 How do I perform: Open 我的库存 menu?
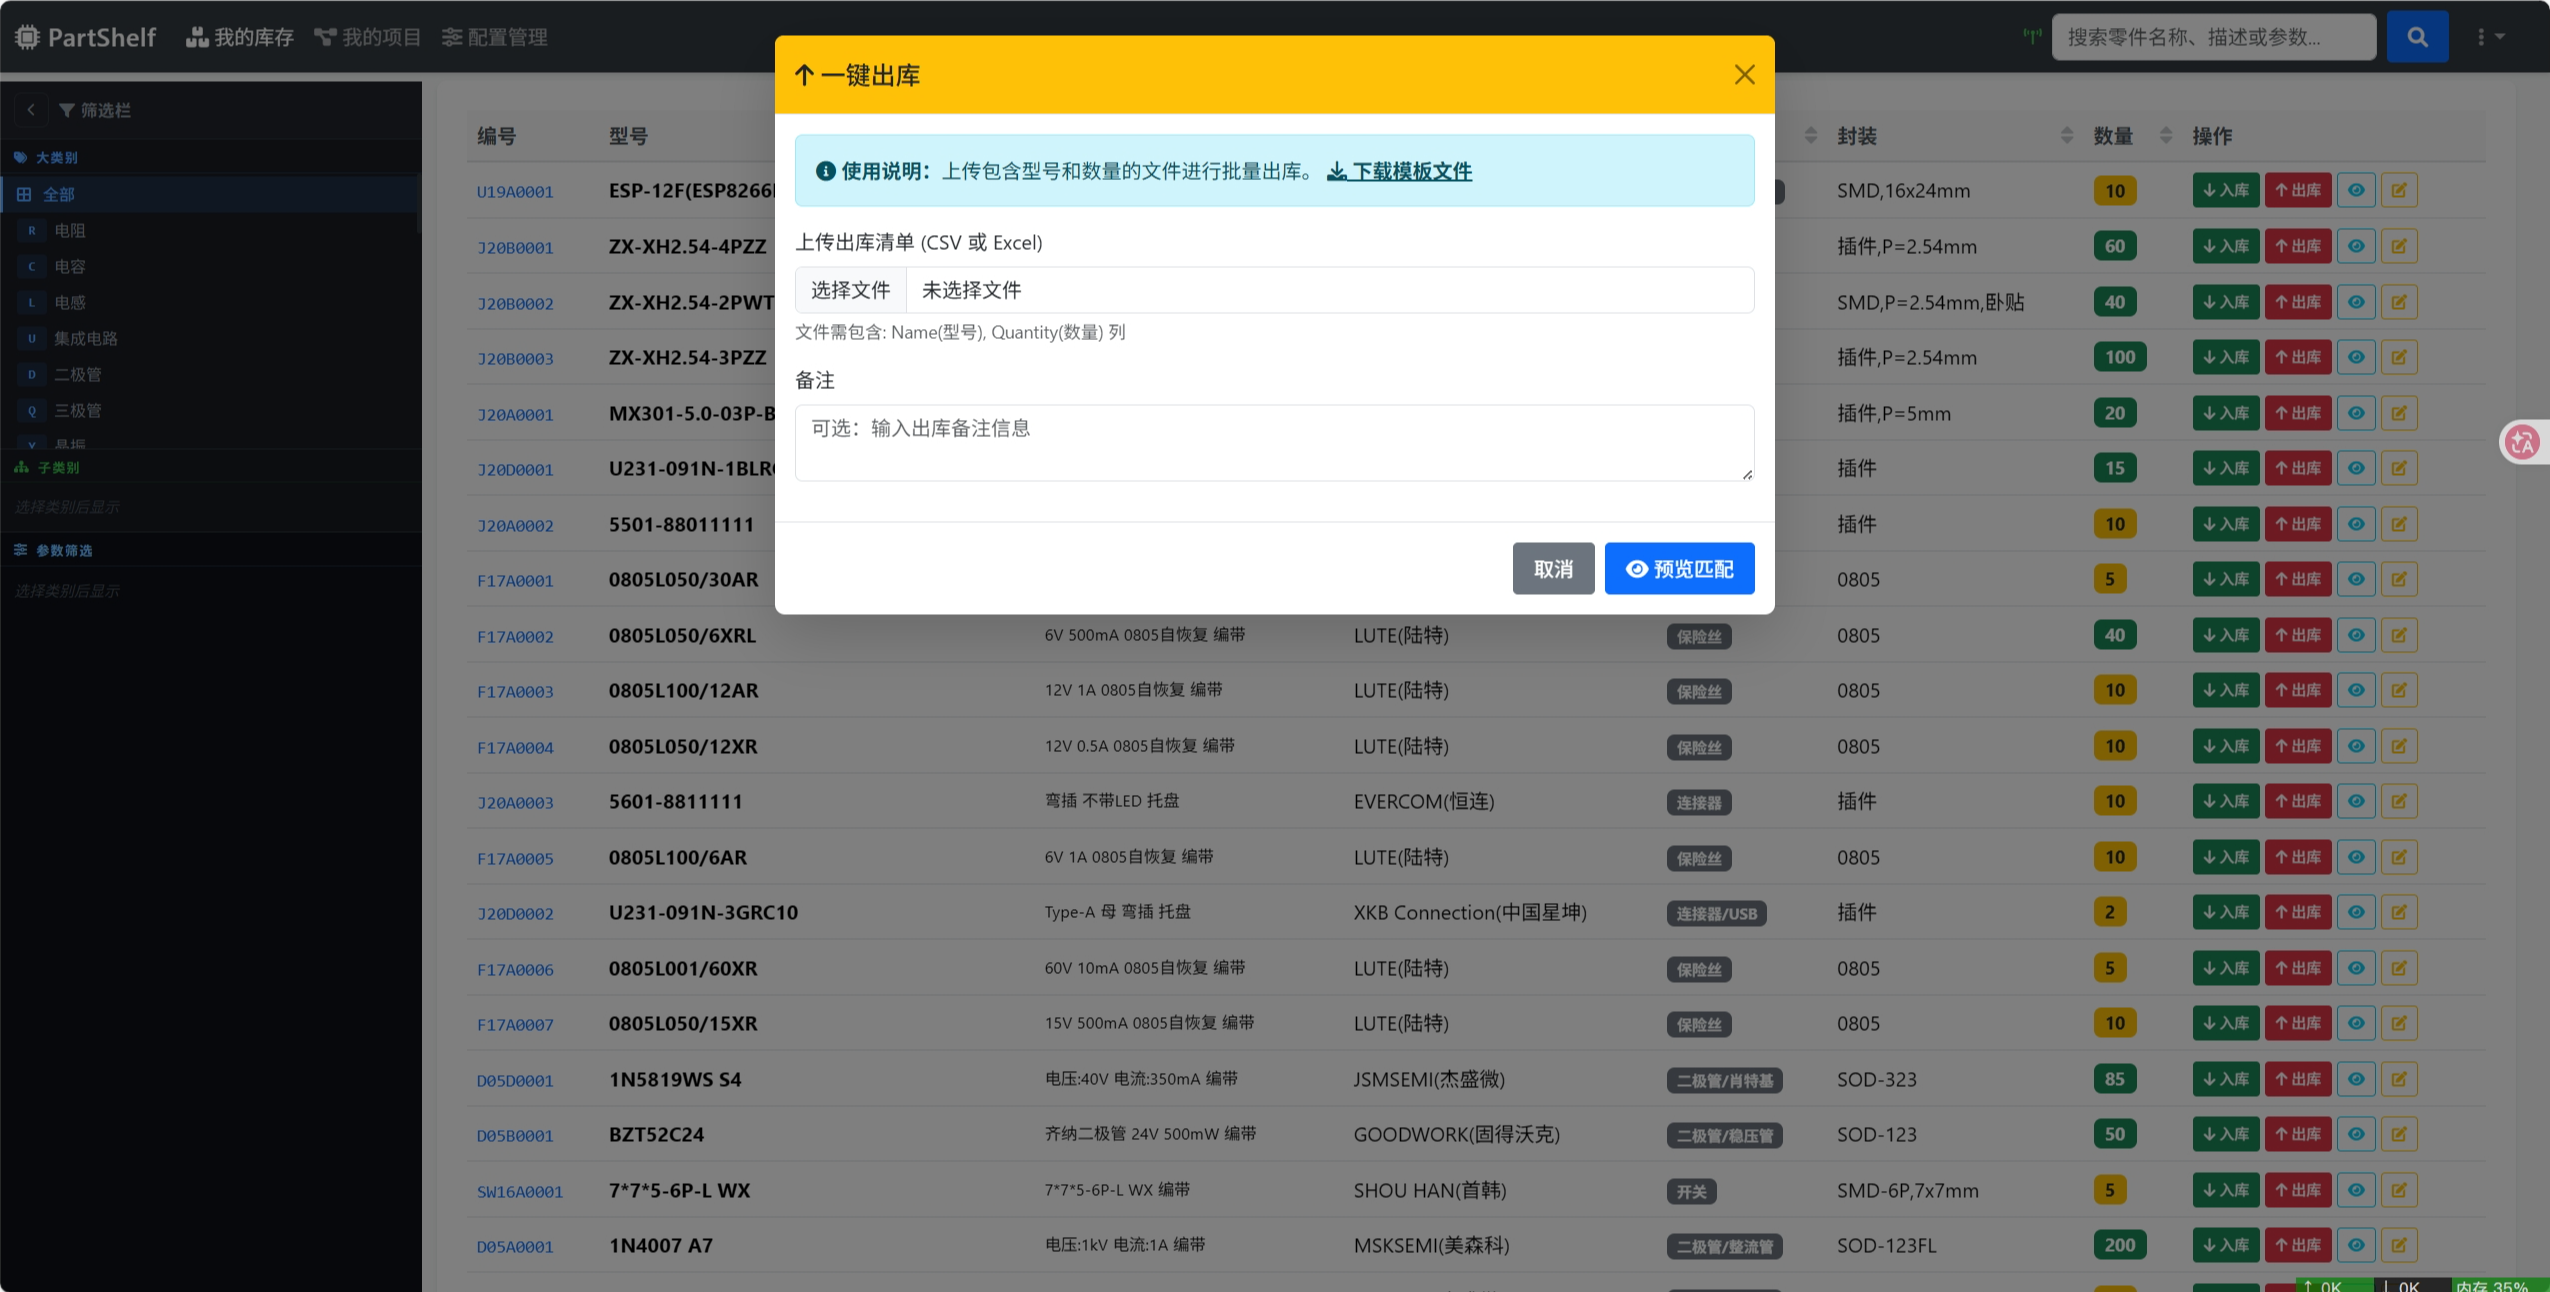tap(240, 37)
